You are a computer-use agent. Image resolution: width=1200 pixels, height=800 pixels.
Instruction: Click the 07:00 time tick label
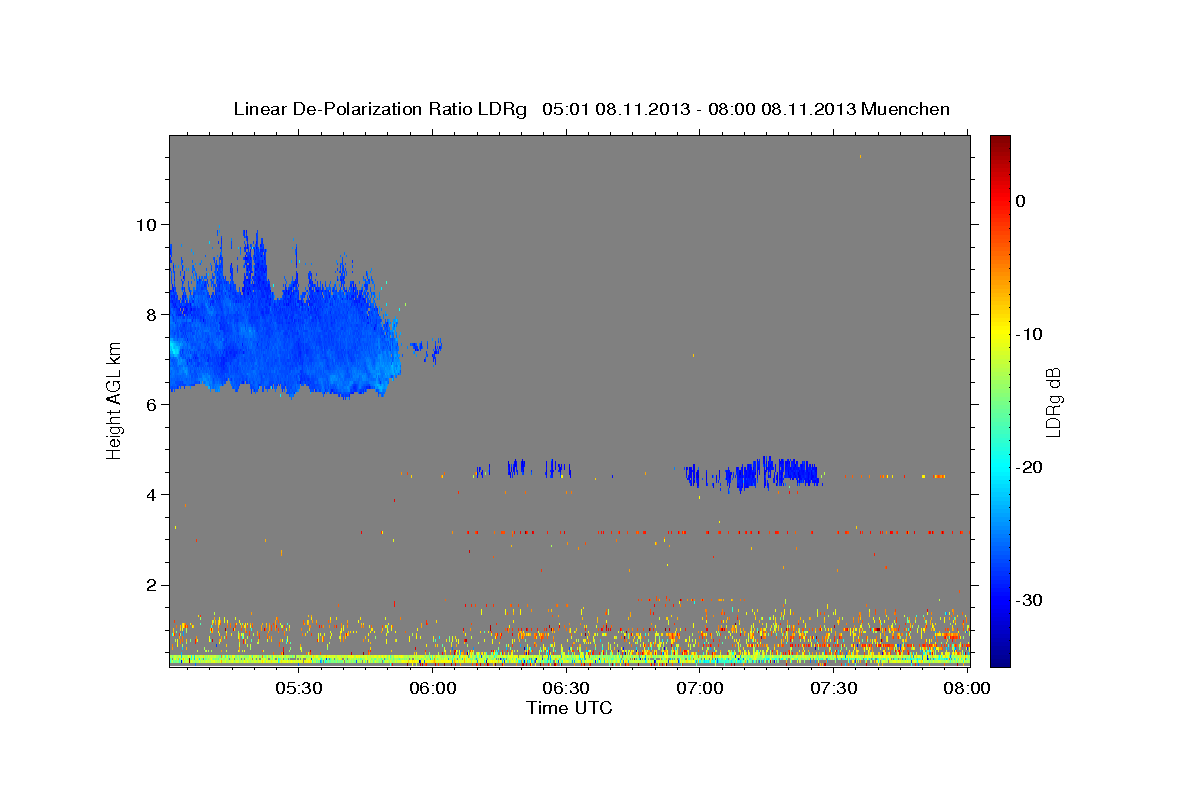700,688
